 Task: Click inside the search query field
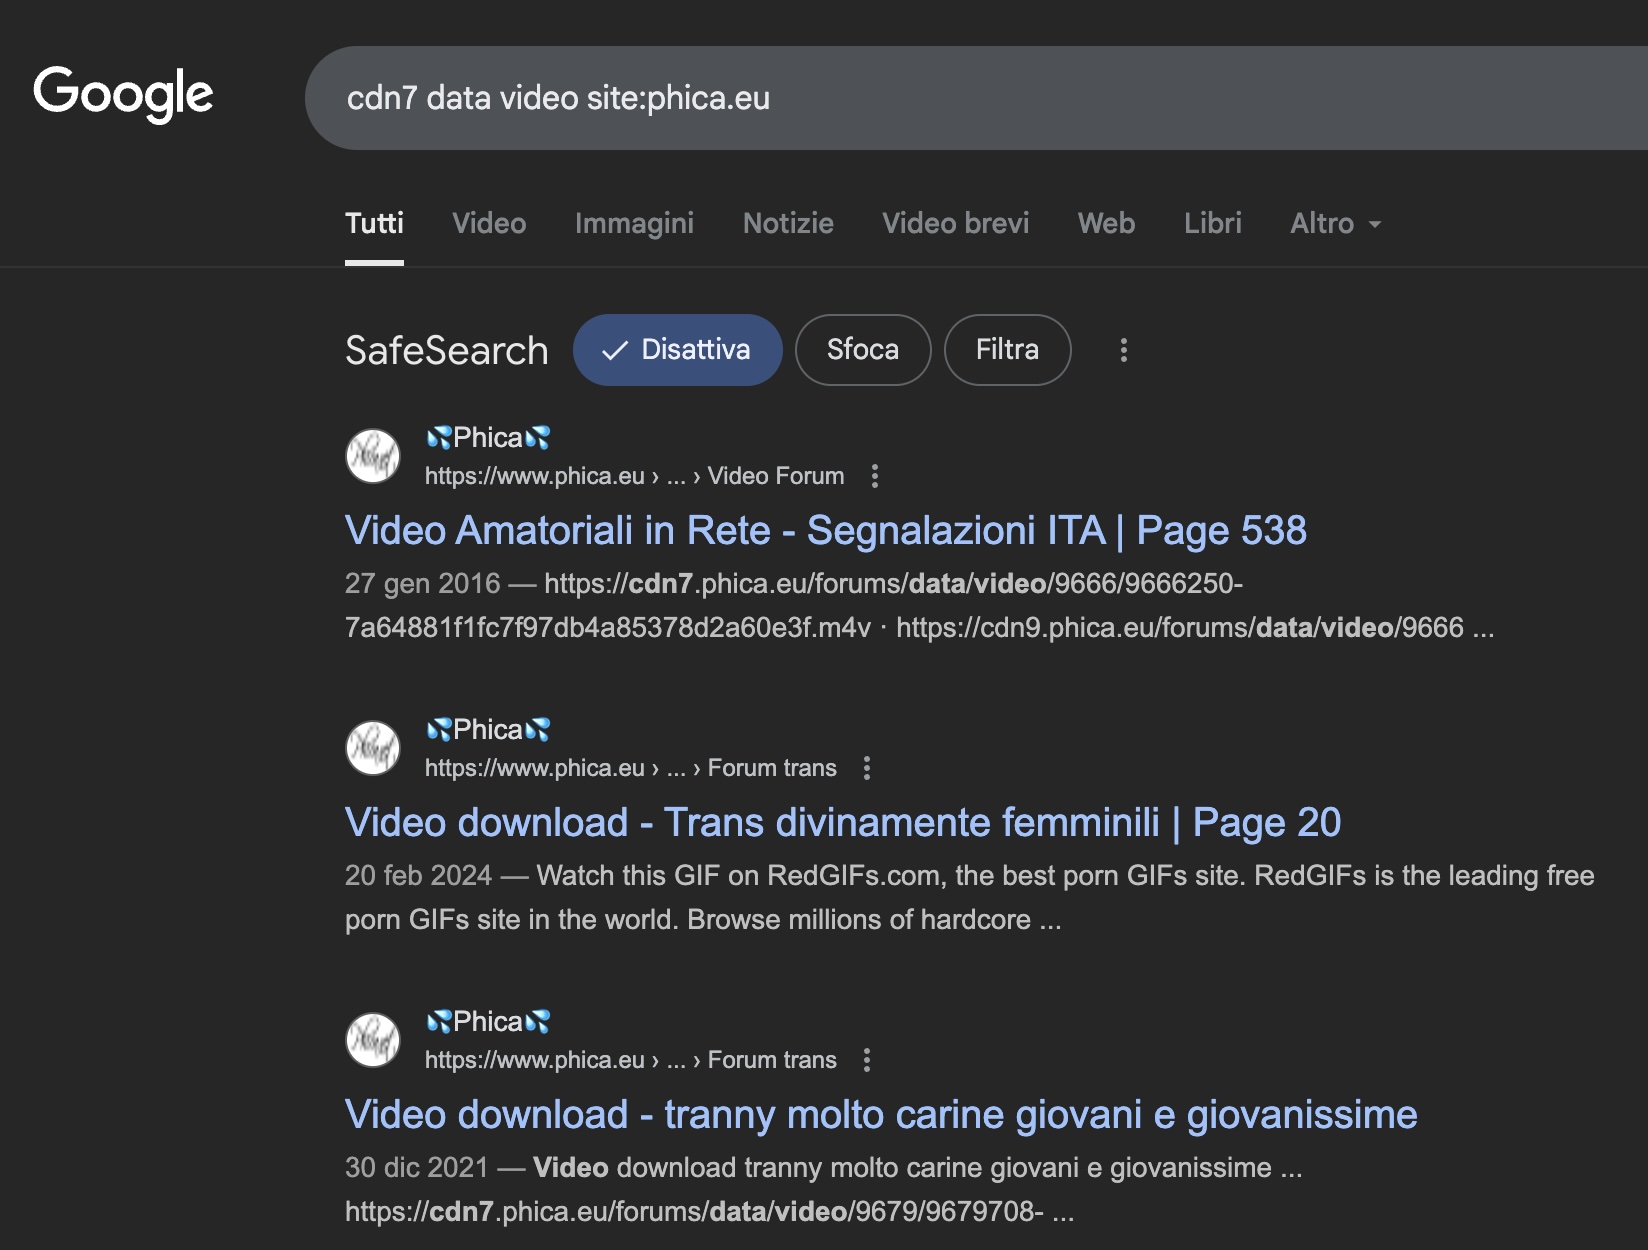pos(900,98)
